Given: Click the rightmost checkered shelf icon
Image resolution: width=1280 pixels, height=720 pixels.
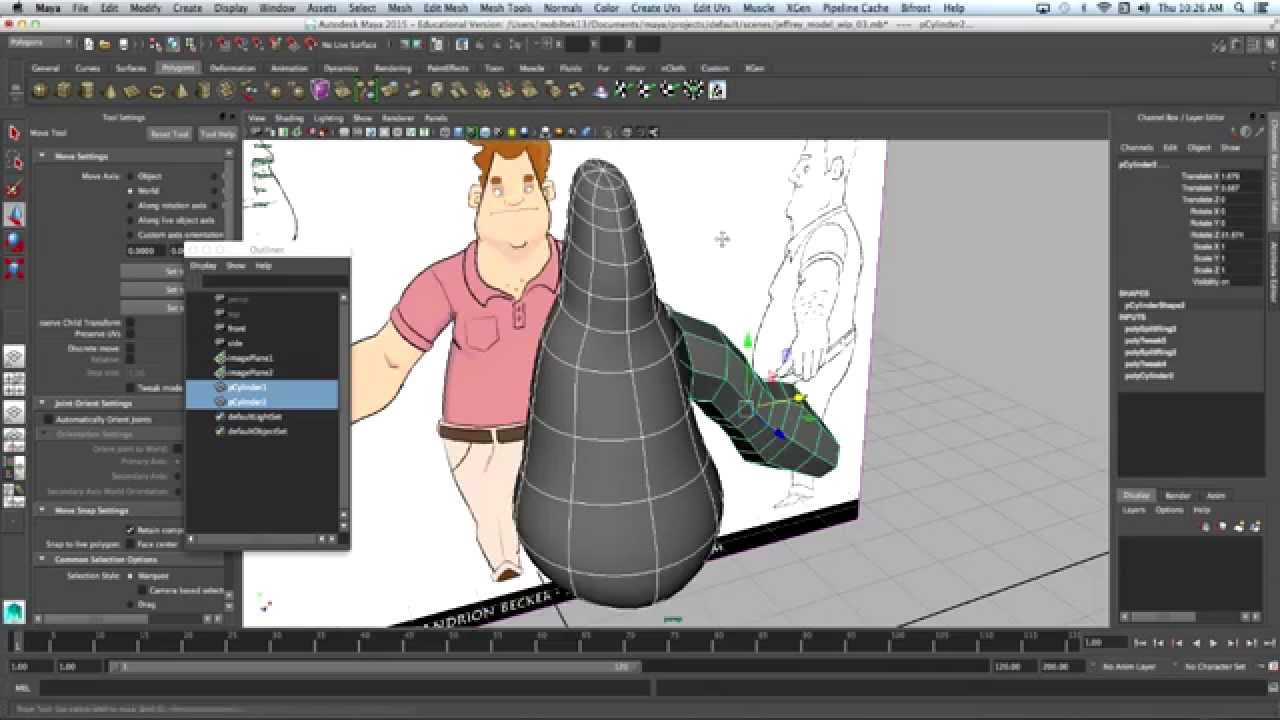Looking at the screenshot, I should point(717,90).
